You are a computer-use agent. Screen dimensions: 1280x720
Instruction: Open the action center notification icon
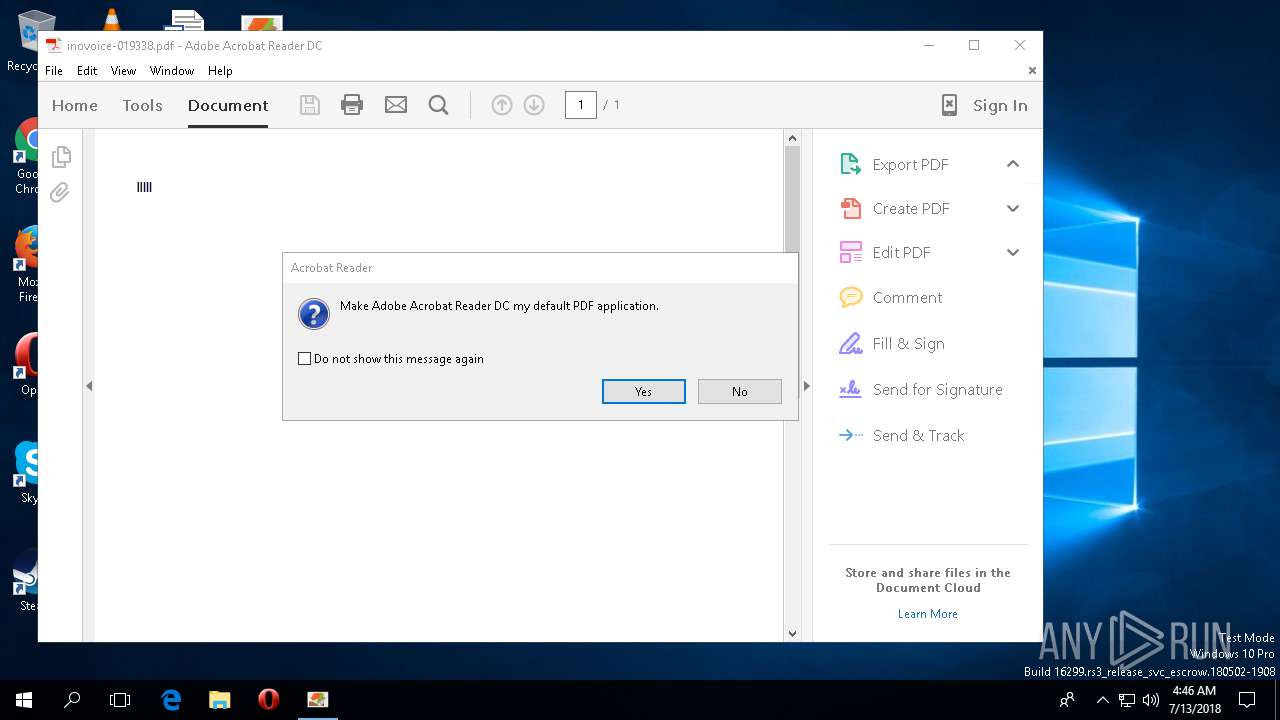1247,700
